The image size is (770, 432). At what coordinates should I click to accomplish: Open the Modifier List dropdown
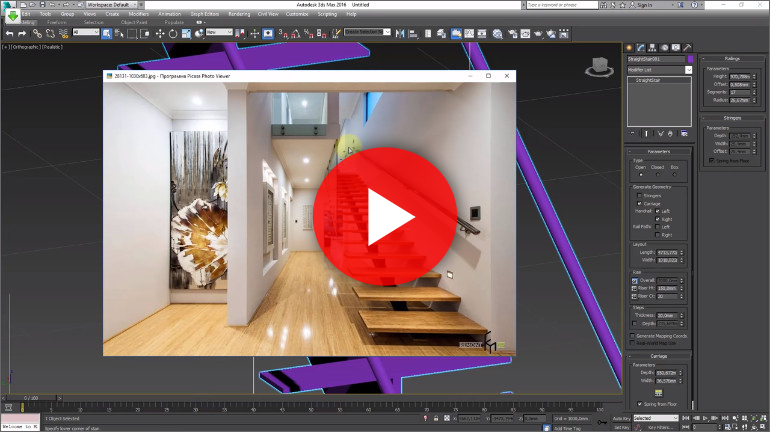(x=660, y=70)
